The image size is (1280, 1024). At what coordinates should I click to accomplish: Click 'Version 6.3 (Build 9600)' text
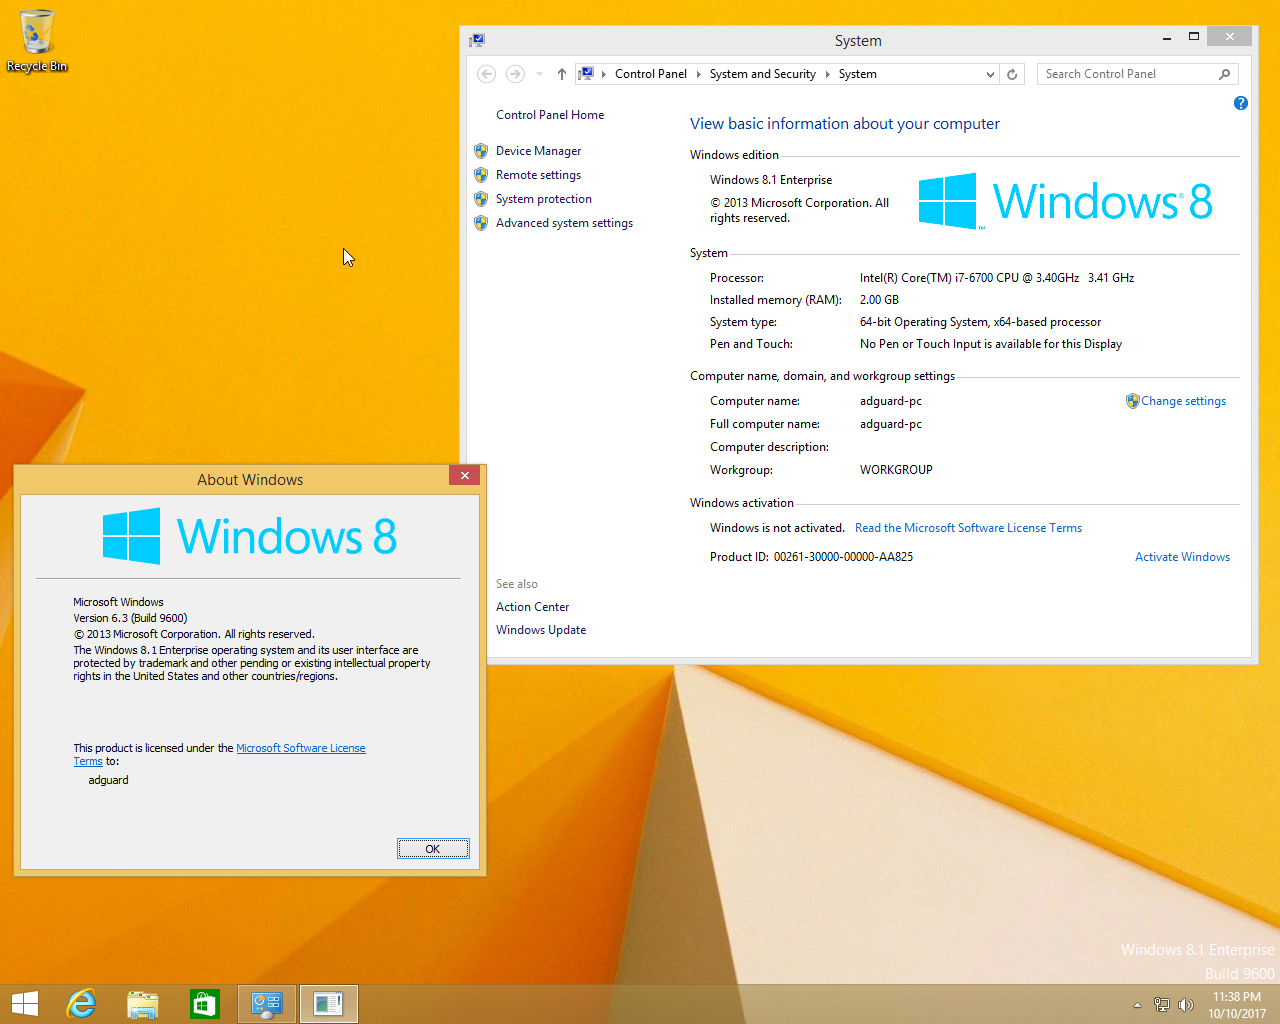point(130,618)
